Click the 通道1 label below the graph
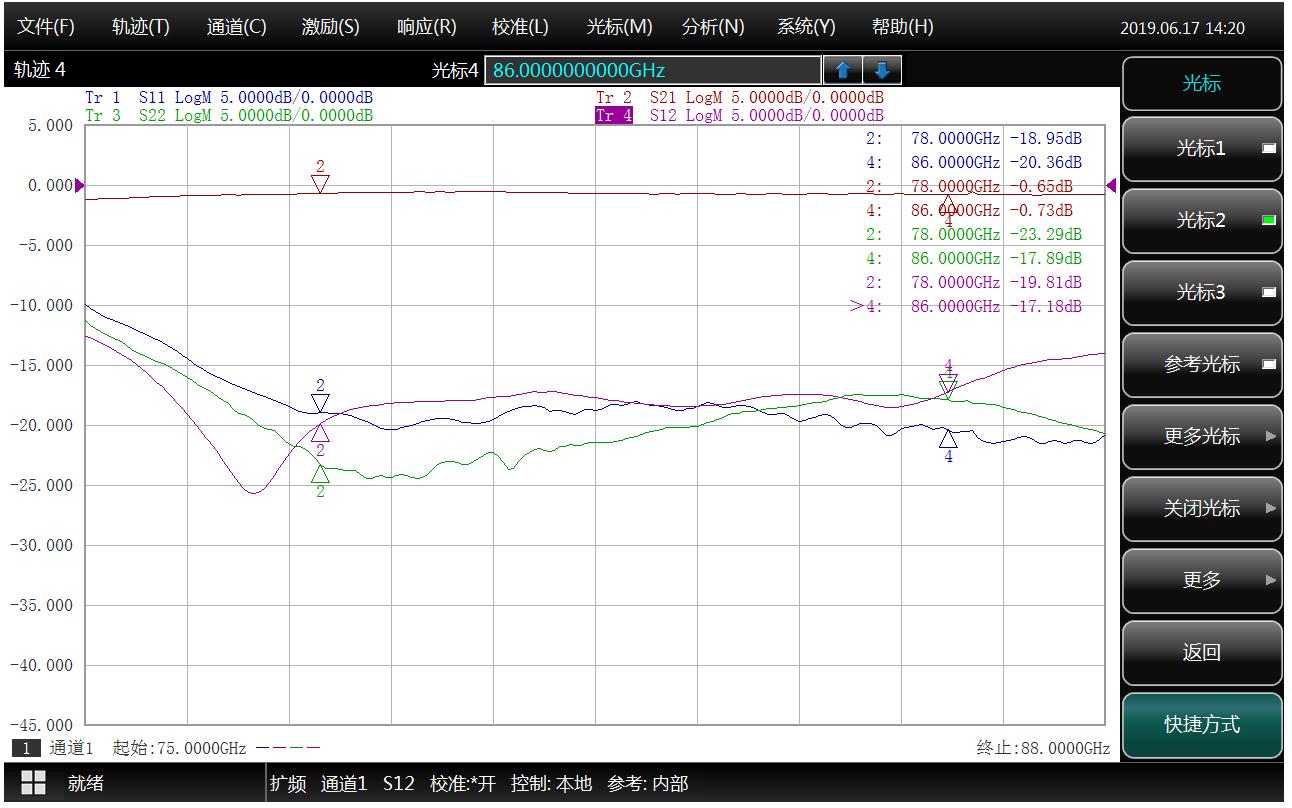This screenshot has height=808, width=1292. 71,748
